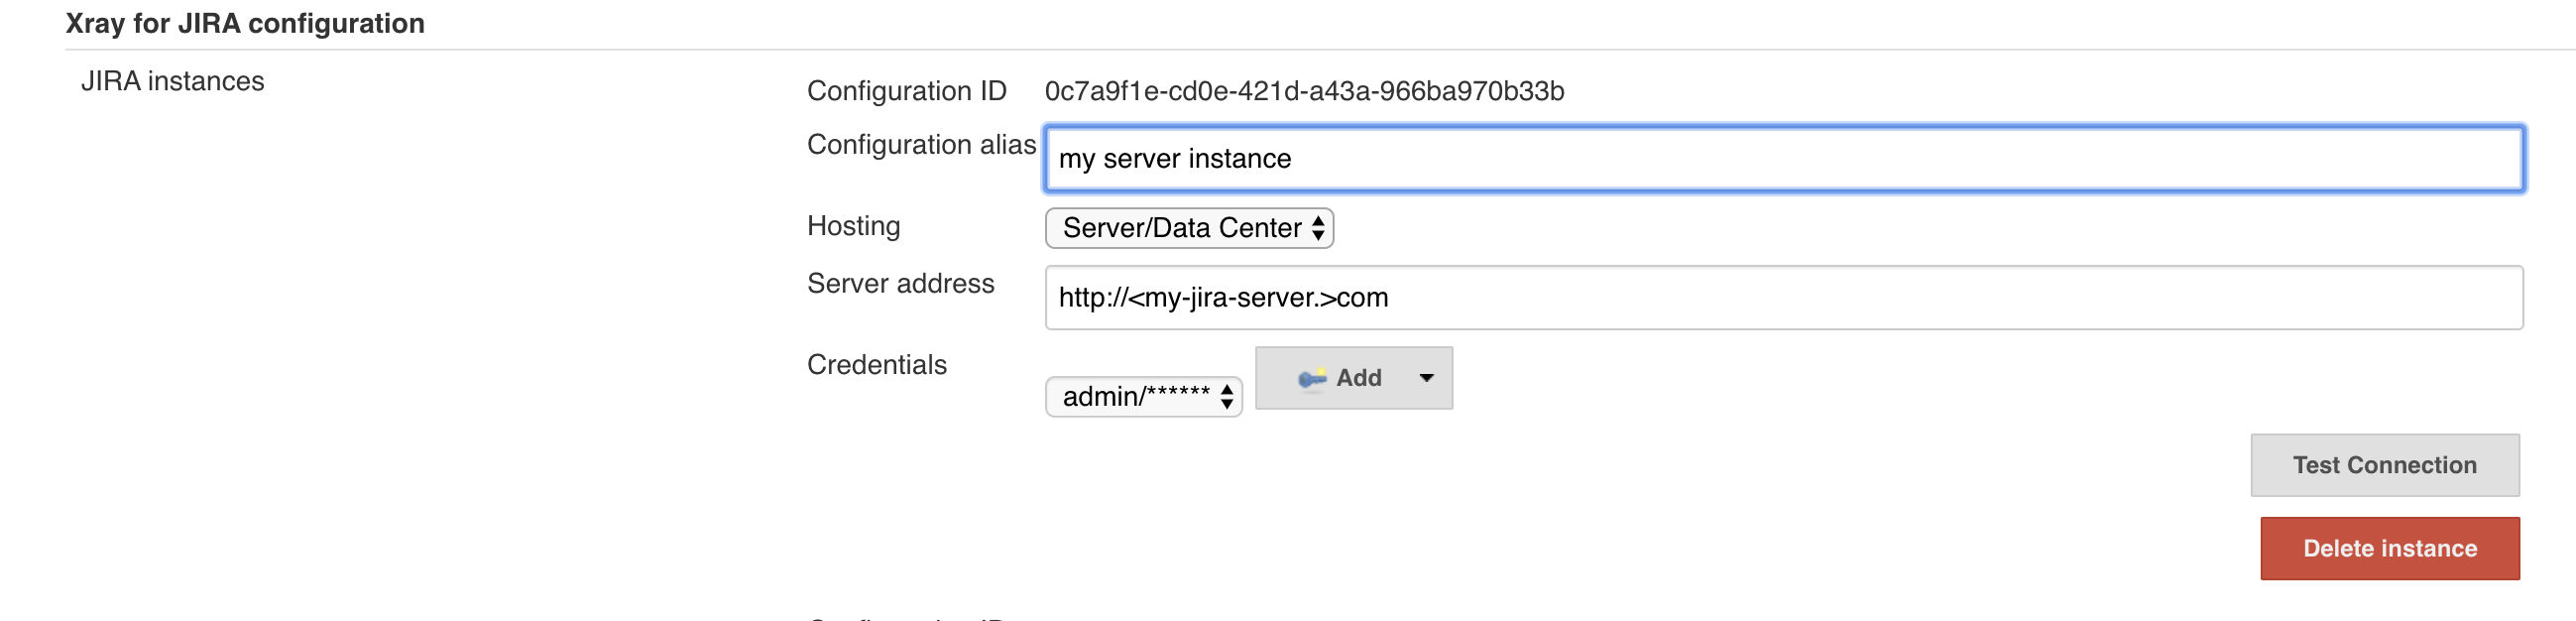Click the up/down arrows of credentials select
The width and height of the screenshot is (2576, 621).
point(1226,397)
